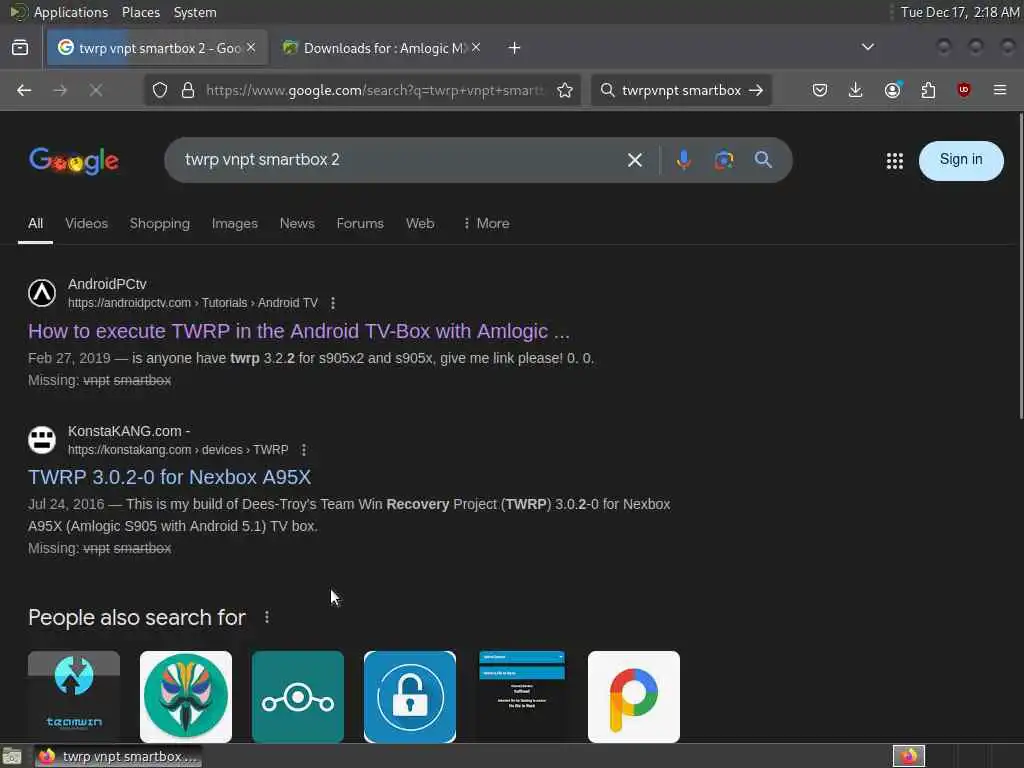
Task: Open the Firefox account icon
Action: [892, 90]
